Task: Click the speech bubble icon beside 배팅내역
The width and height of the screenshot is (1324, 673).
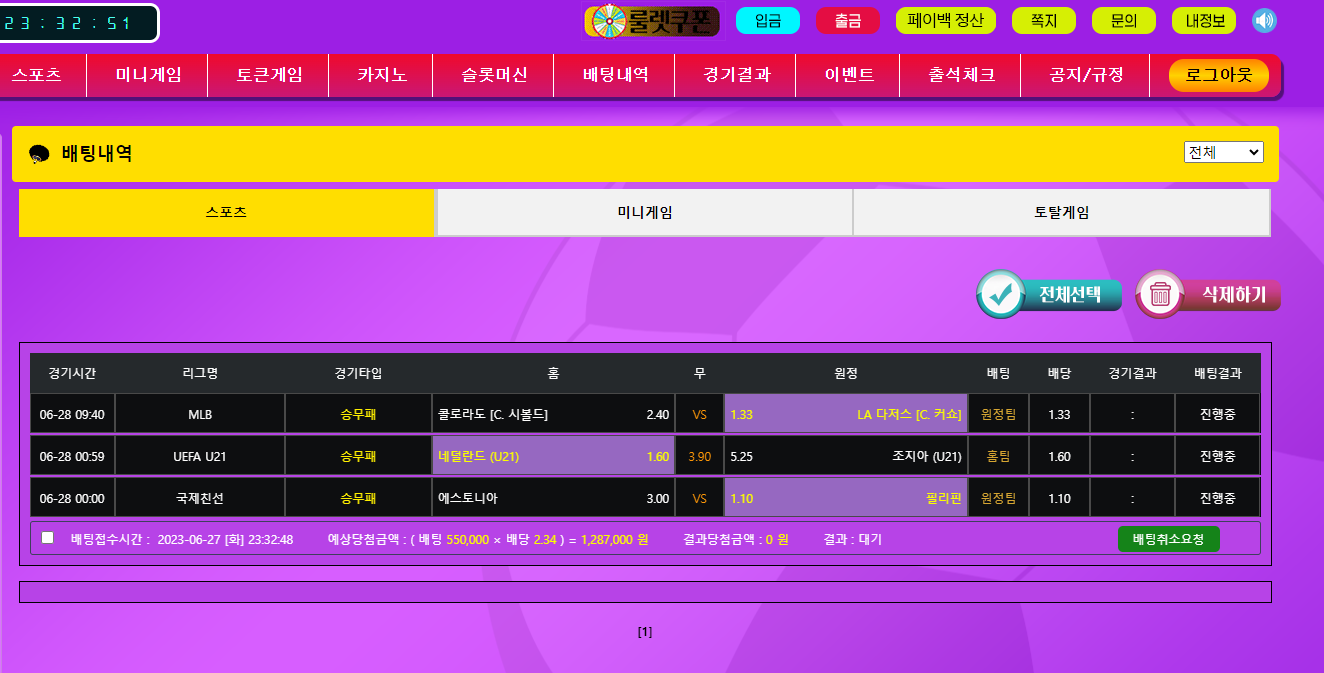Action: (39, 154)
